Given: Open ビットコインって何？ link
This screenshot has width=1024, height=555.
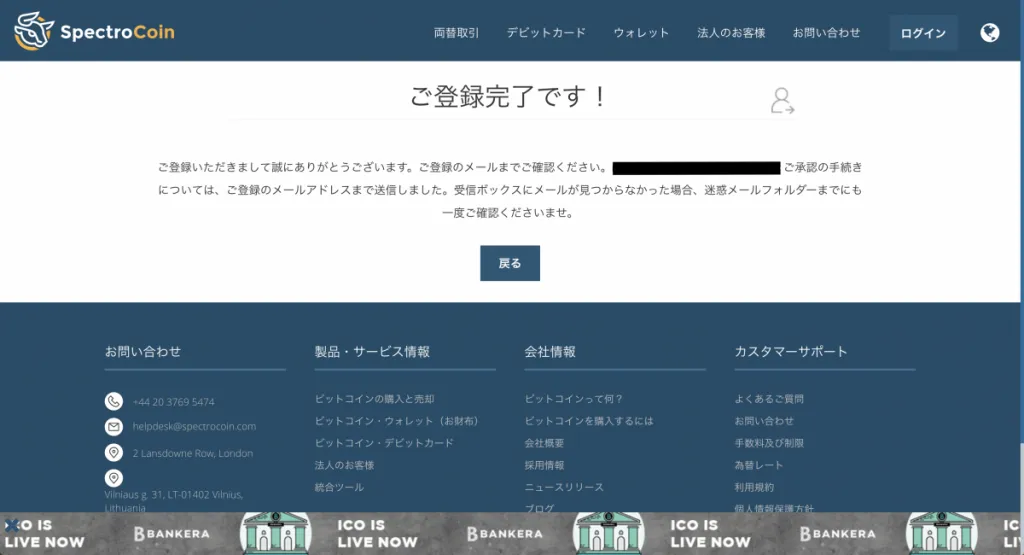Looking at the screenshot, I should coord(574,399).
